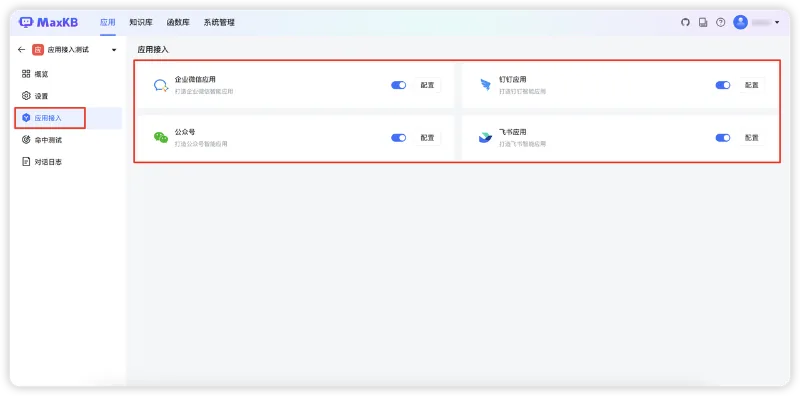Click the 对话日志 document icon
Viewport: 800px width, 396px height.
[26, 162]
